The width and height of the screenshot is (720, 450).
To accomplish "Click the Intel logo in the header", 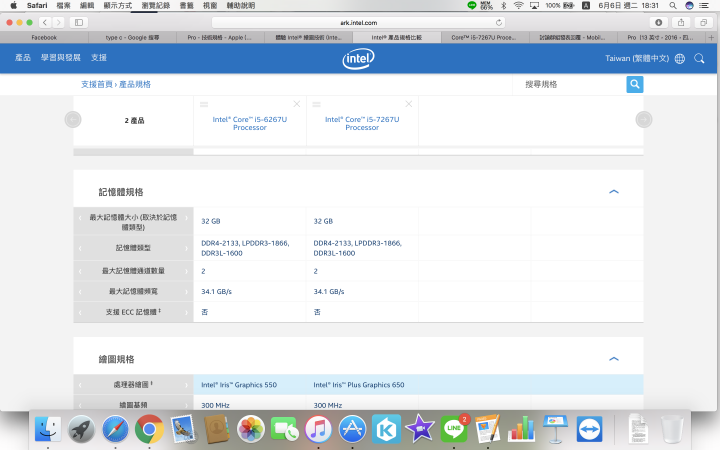I will pyautogui.click(x=359, y=59).
